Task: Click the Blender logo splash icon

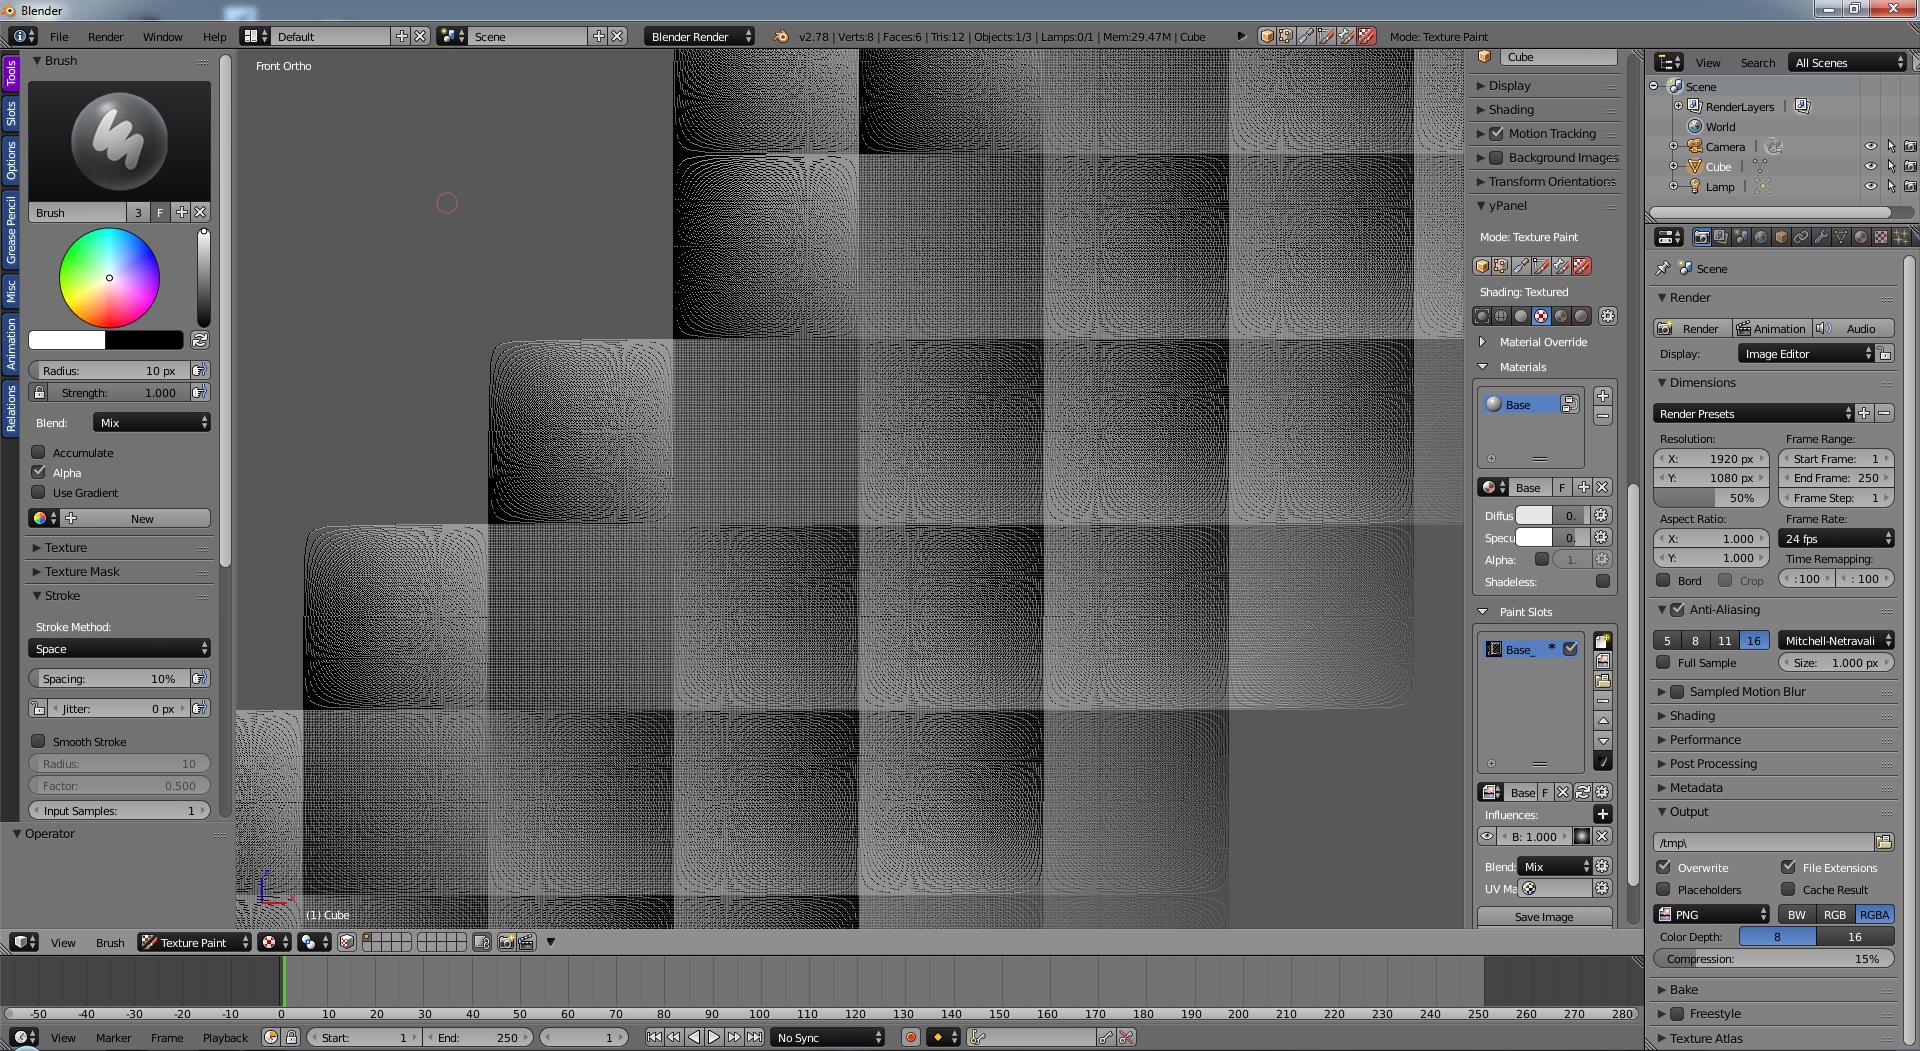Action: [x=781, y=37]
